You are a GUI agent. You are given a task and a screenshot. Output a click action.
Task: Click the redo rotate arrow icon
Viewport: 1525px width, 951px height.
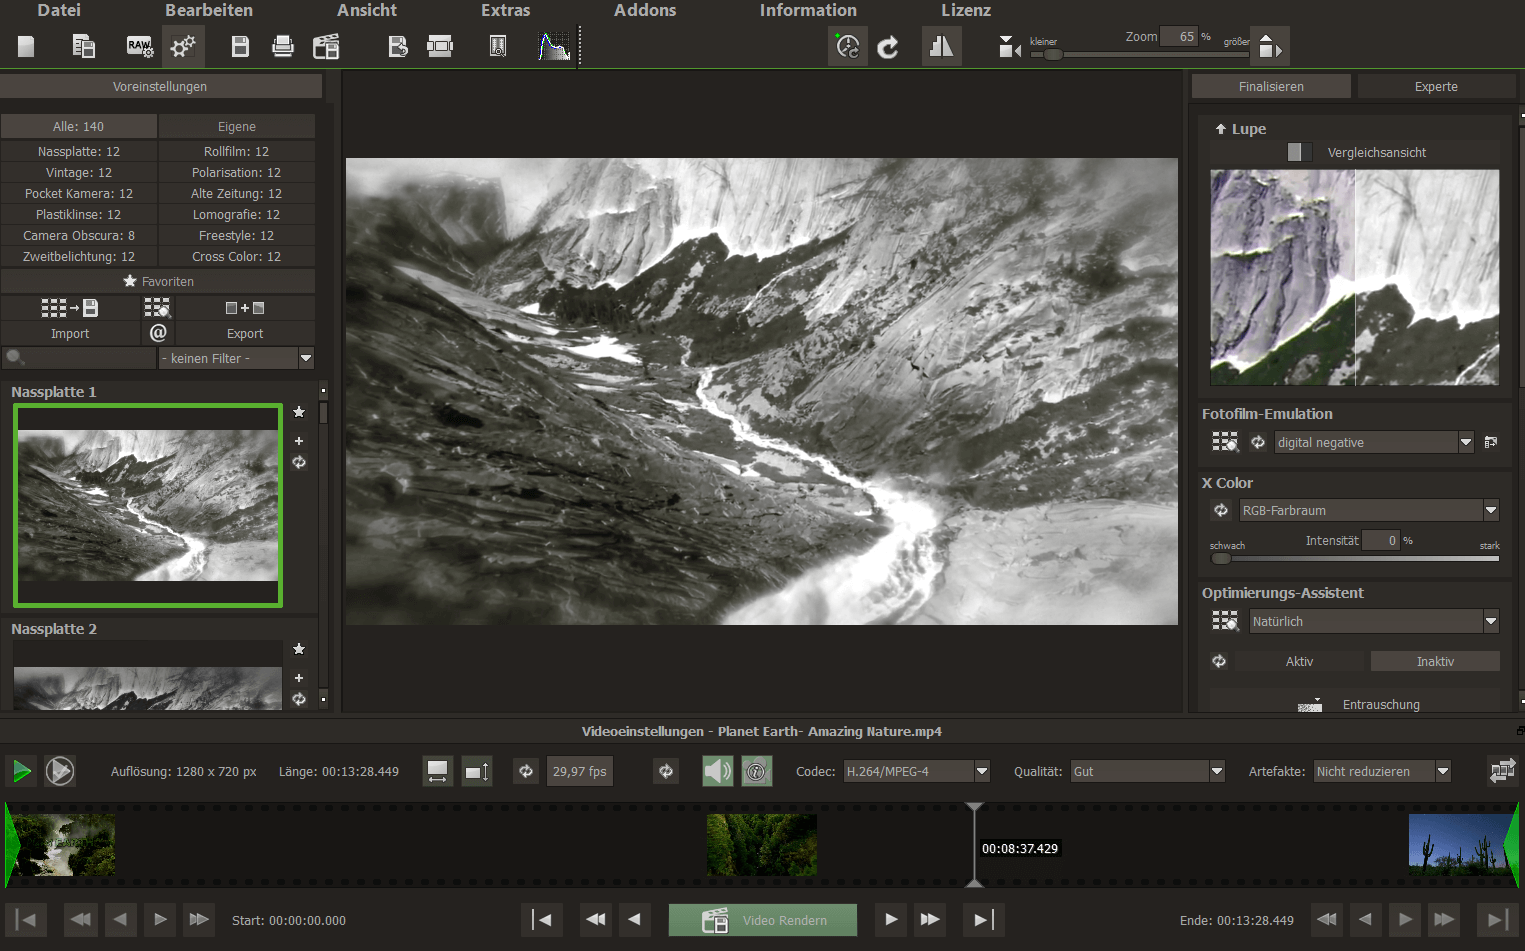pos(888,47)
